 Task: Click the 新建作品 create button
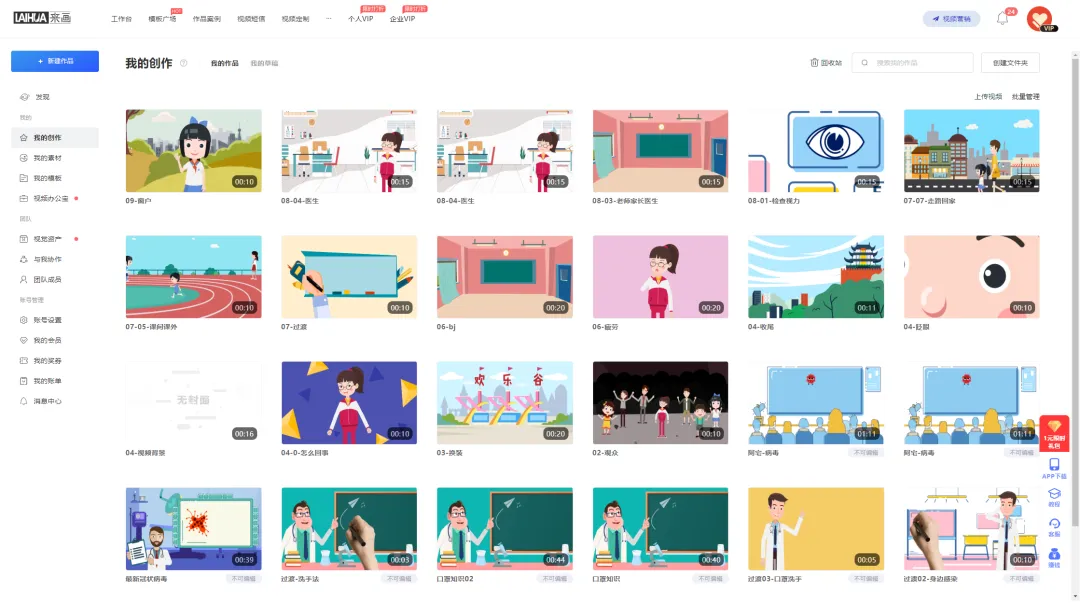54,61
